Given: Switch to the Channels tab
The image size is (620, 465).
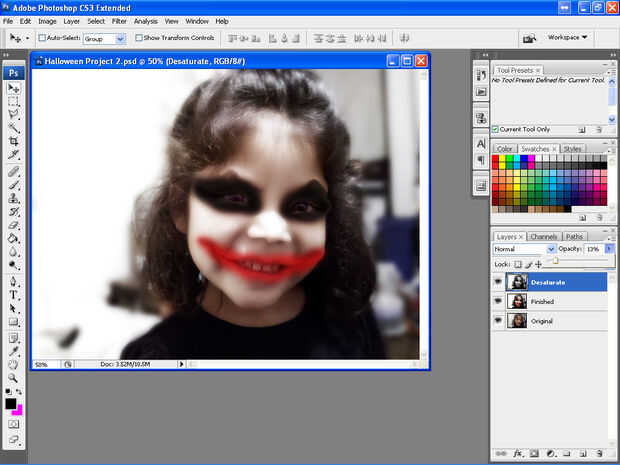Looking at the screenshot, I should coord(543,237).
